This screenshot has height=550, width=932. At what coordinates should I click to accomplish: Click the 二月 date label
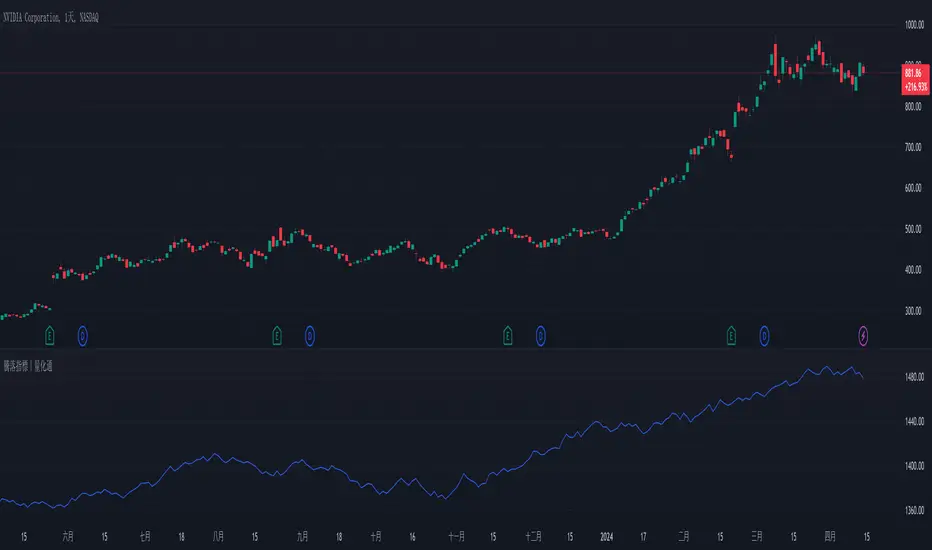tap(684, 537)
